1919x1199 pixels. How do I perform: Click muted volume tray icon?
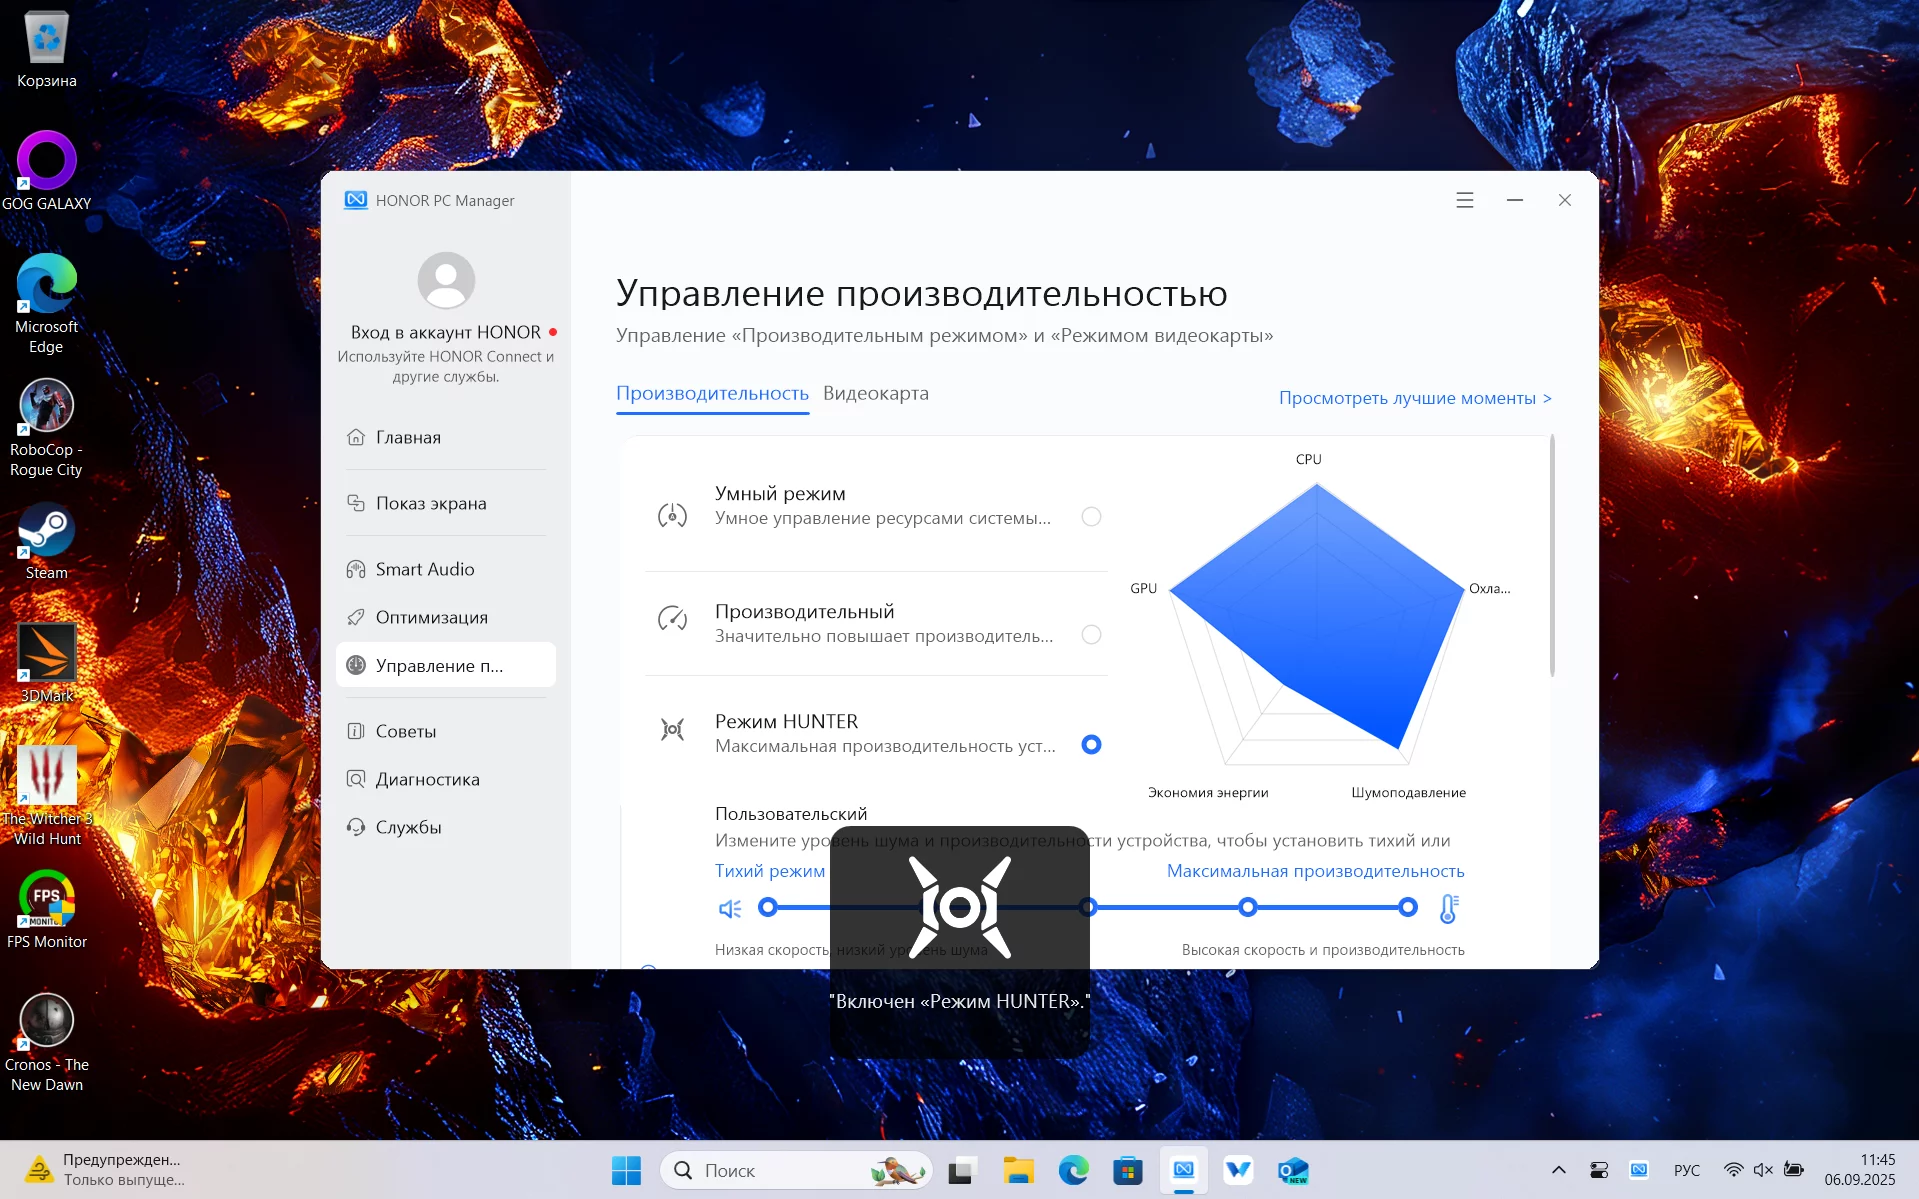point(1763,1170)
